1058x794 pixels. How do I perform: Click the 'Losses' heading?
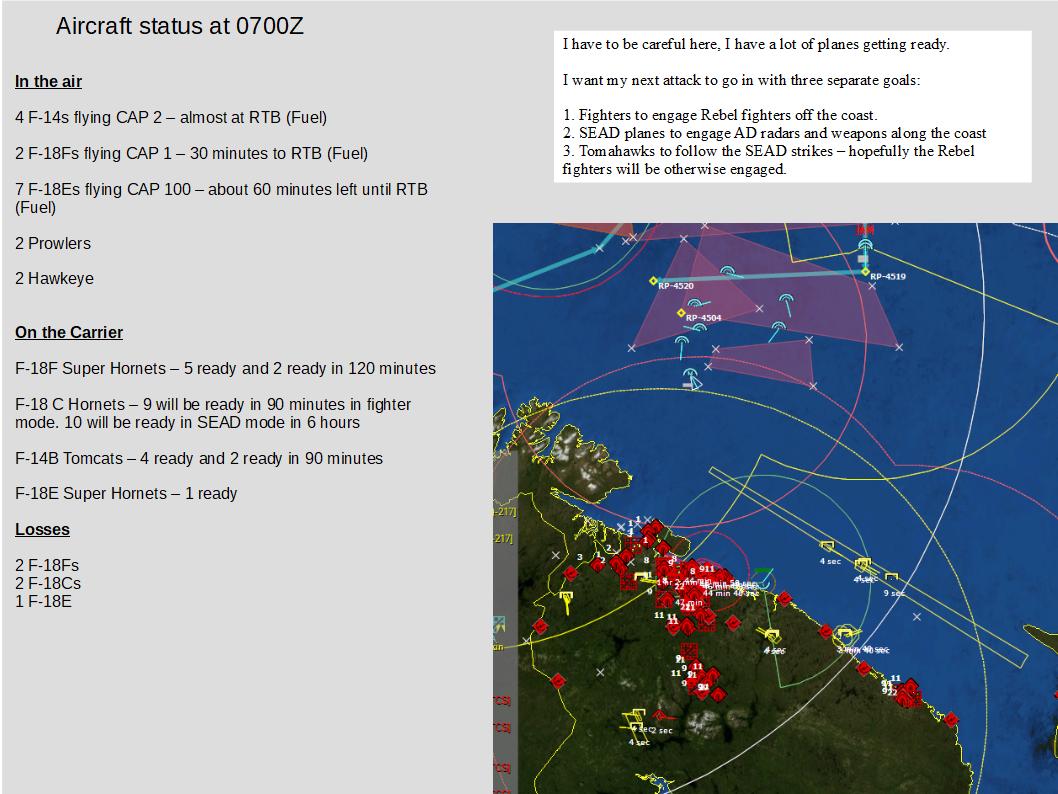tap(42, 530)
